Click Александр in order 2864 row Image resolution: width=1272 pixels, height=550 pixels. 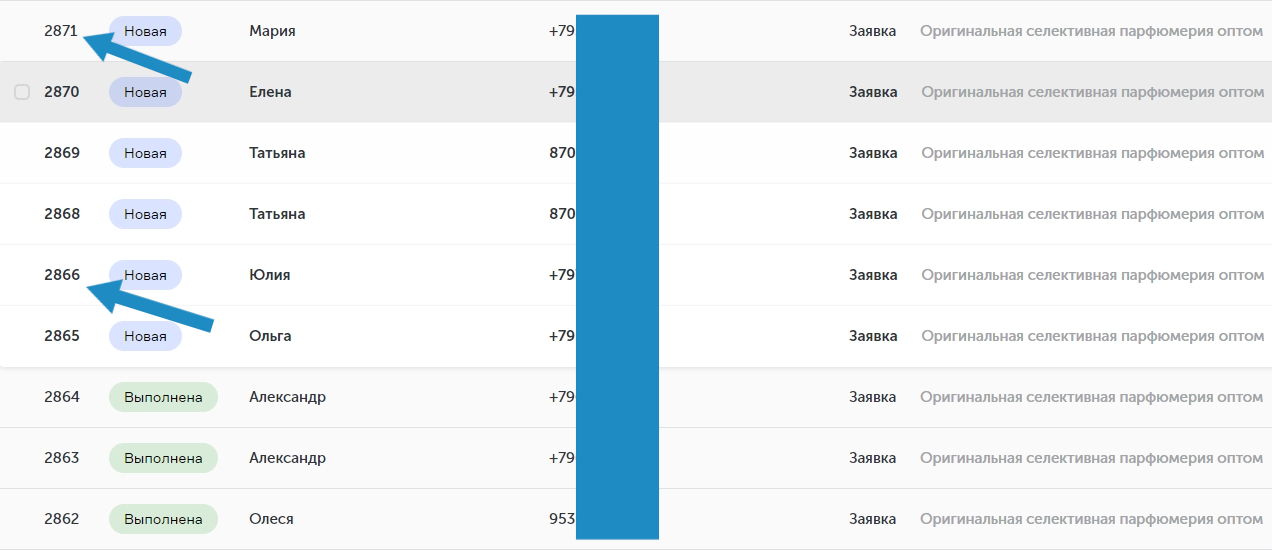(x=287, y=397)
